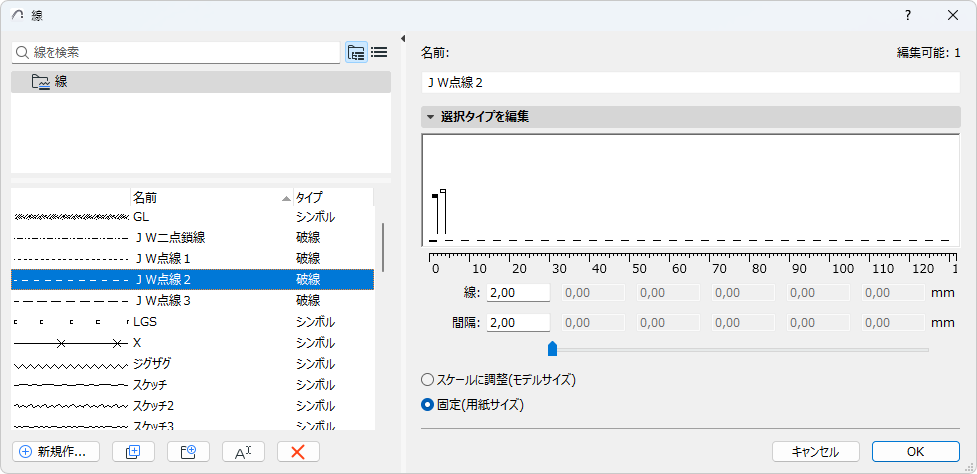Switch to flat list view icon
This screenshot has height=474, width=977.
coord(379,52)
